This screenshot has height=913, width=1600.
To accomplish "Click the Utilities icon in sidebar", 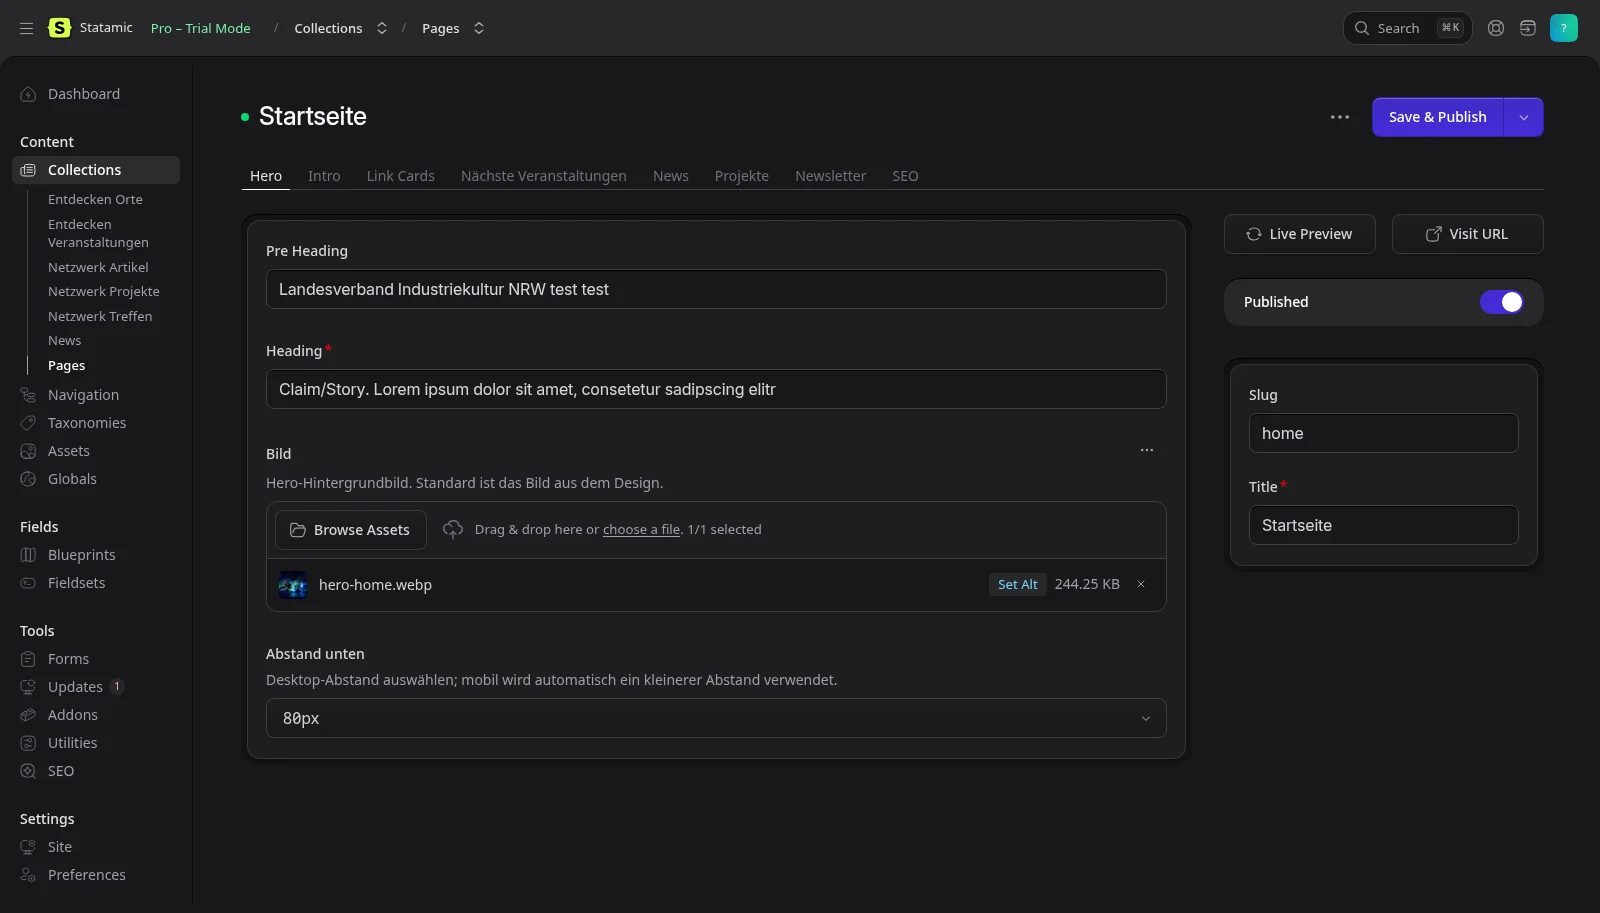I will pyautogui.click(x=28, y=743).
